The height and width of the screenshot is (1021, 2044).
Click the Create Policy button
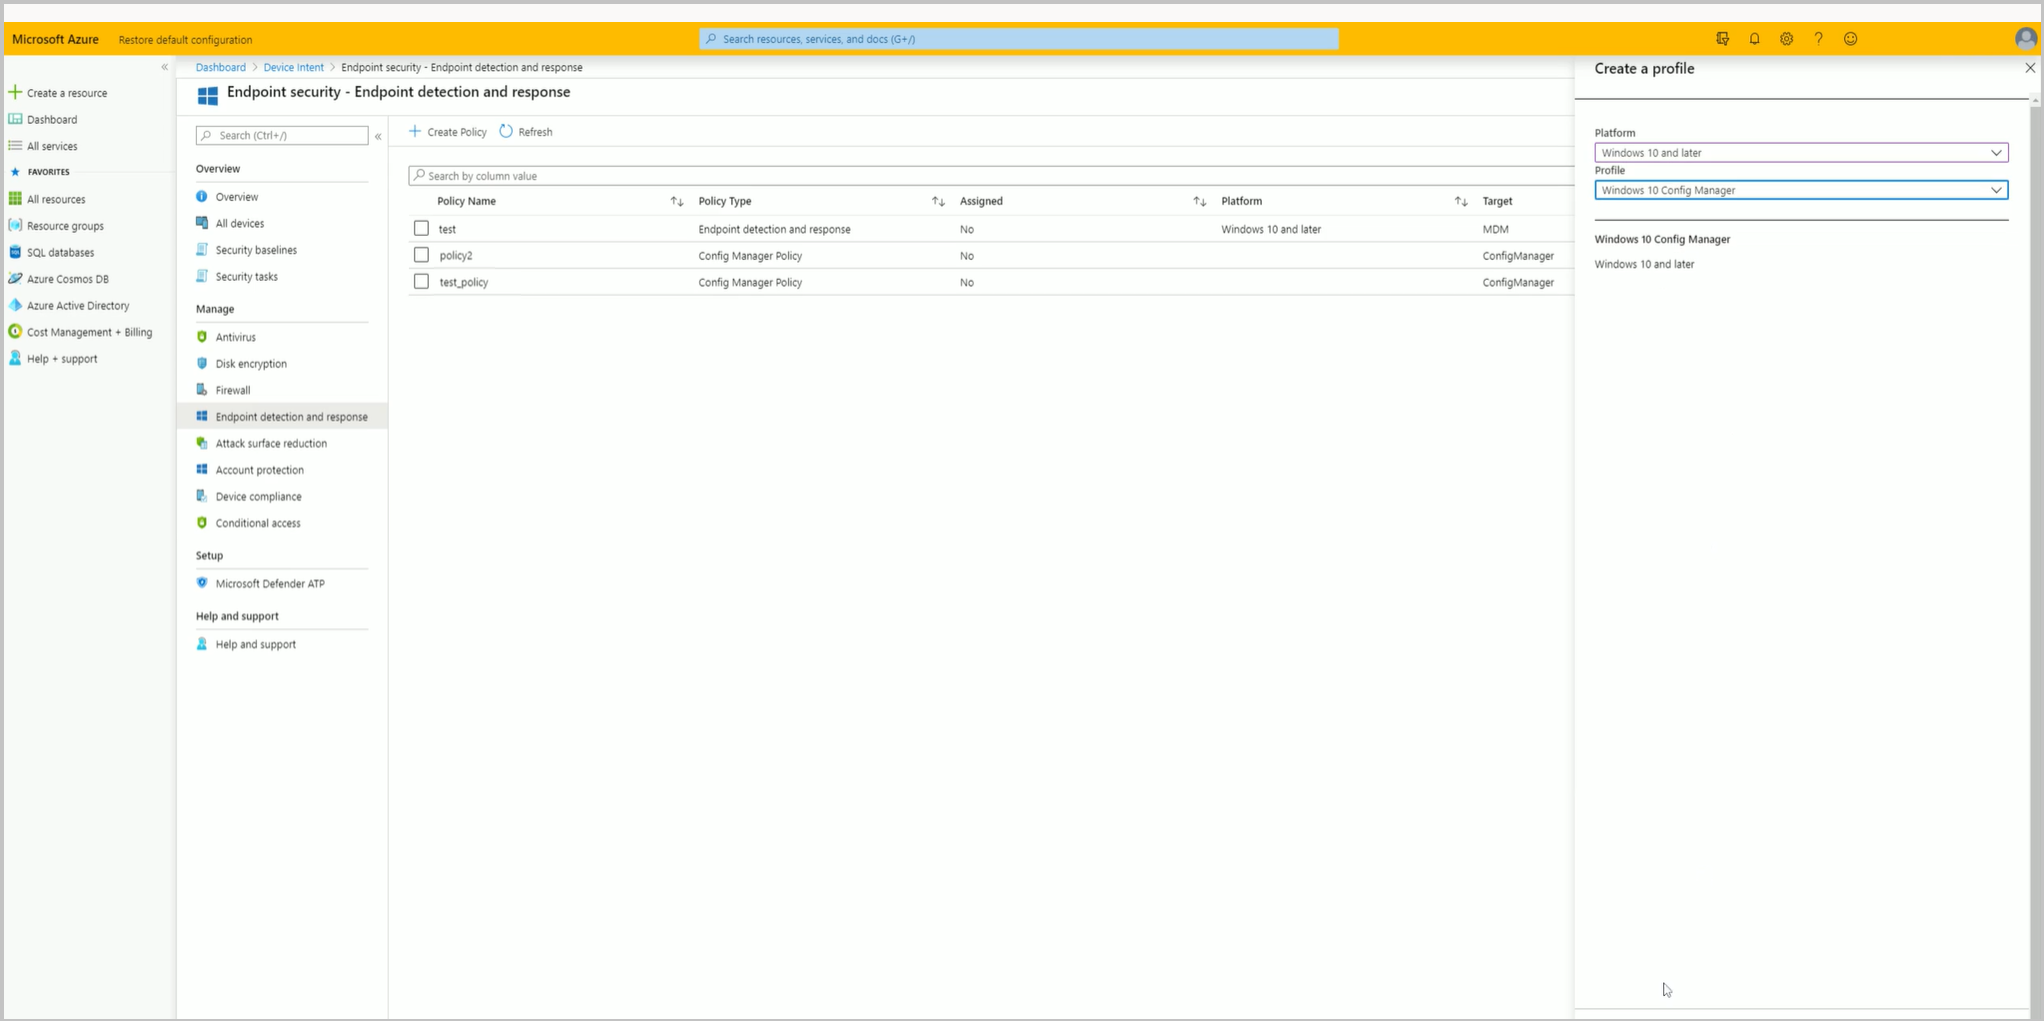pyautogui.click(x=447, y=131)
